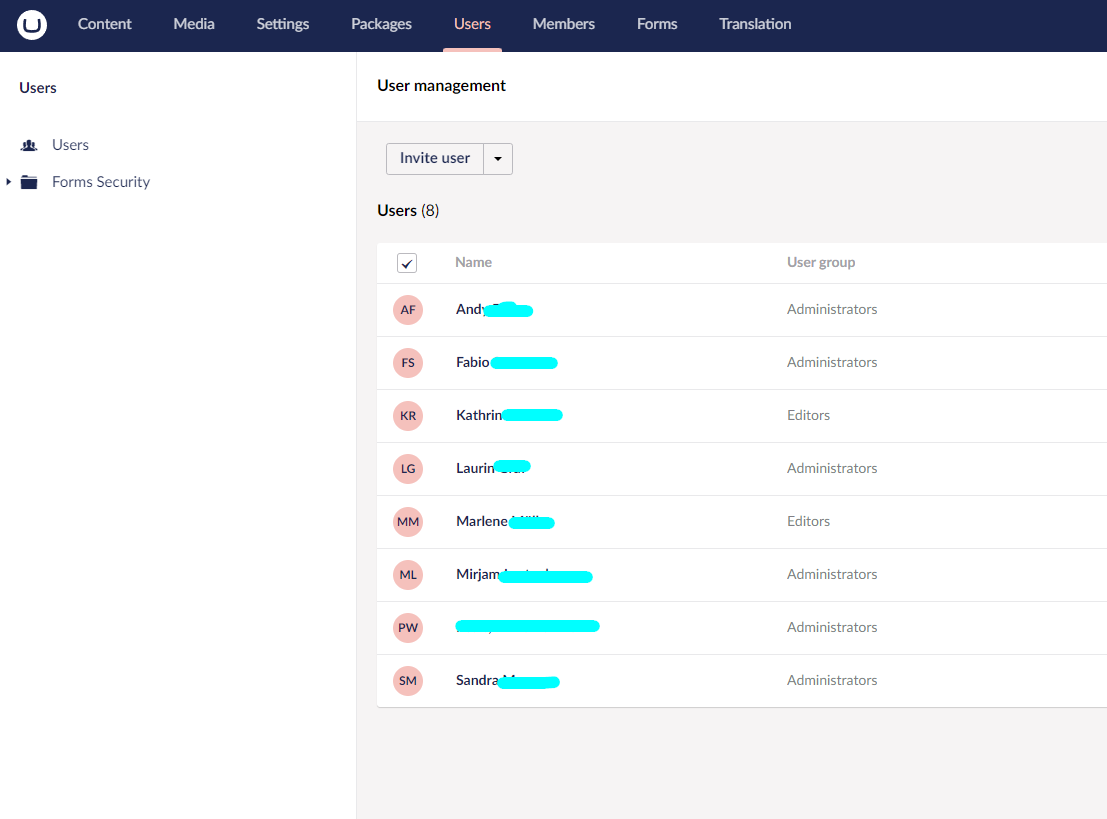This screenshot has width=1107, height=819.
Task: Open Sandra's user row
Action: [x=476, y=681]
